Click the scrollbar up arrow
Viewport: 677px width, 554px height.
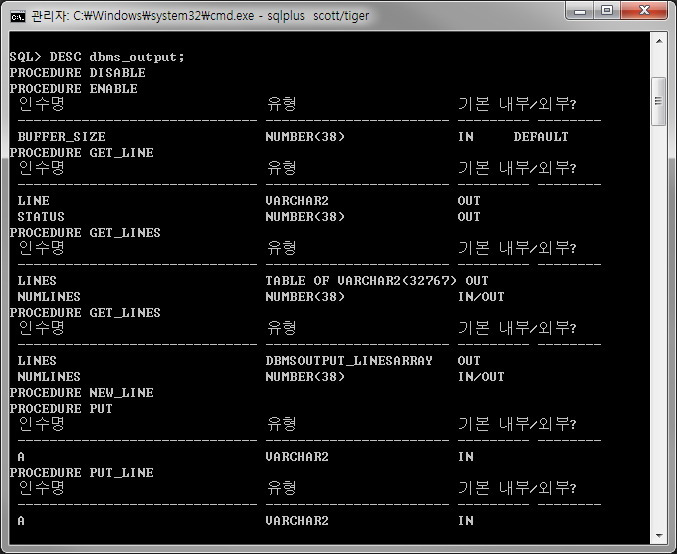pyautogui.click(x=658, y=41)
